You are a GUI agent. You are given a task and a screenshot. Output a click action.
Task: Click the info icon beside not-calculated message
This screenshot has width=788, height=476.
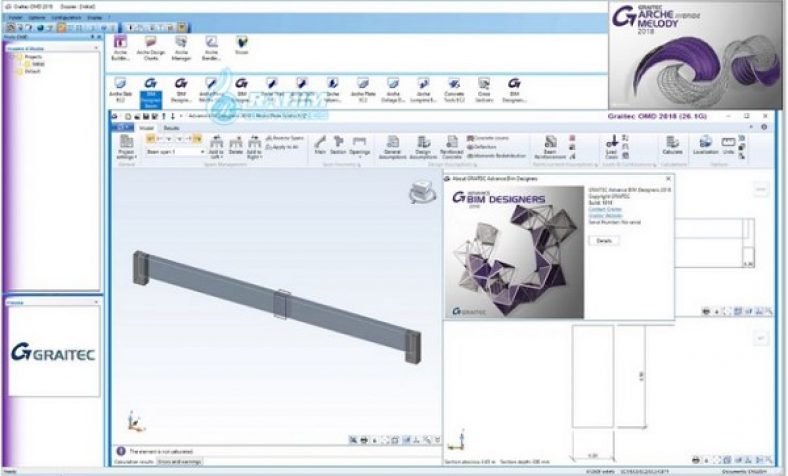pos(121,451)
